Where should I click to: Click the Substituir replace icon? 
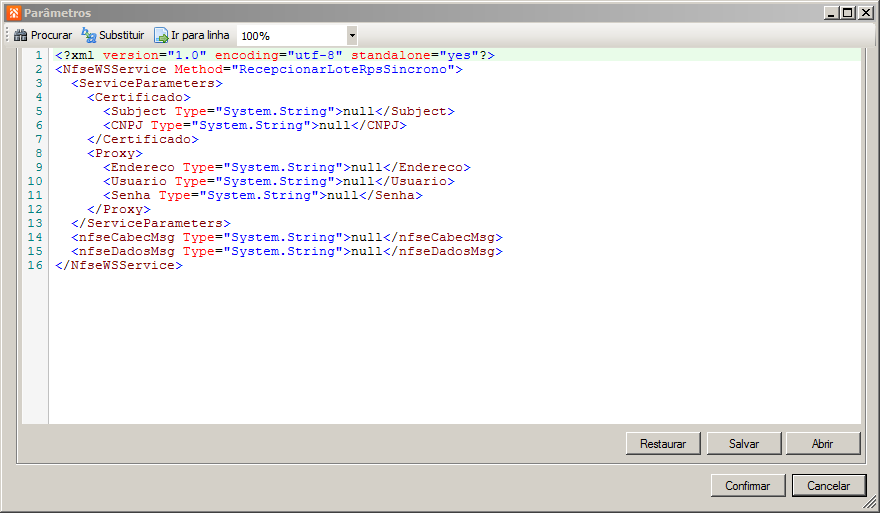(x=89, y=35)
